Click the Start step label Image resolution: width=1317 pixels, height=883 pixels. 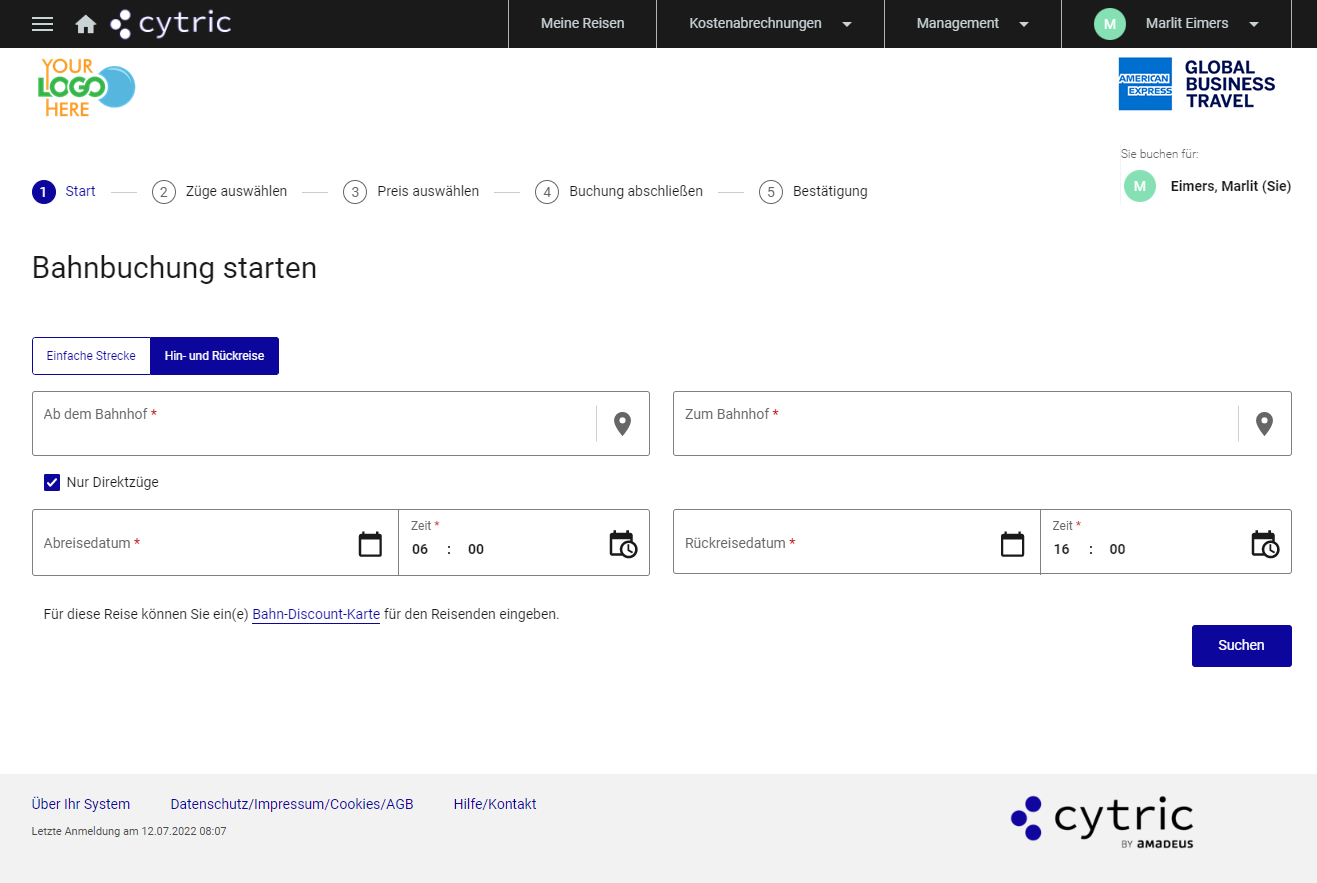point(81,191)
